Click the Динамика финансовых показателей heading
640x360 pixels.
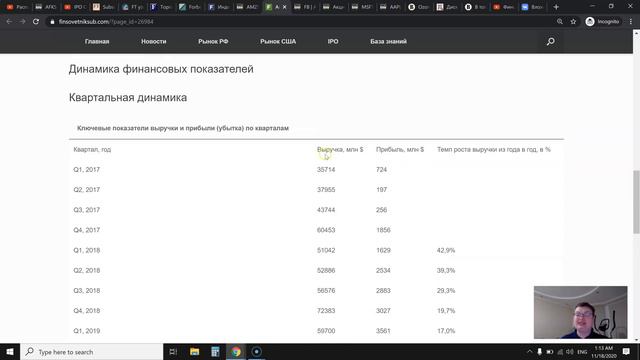[161, 69]
